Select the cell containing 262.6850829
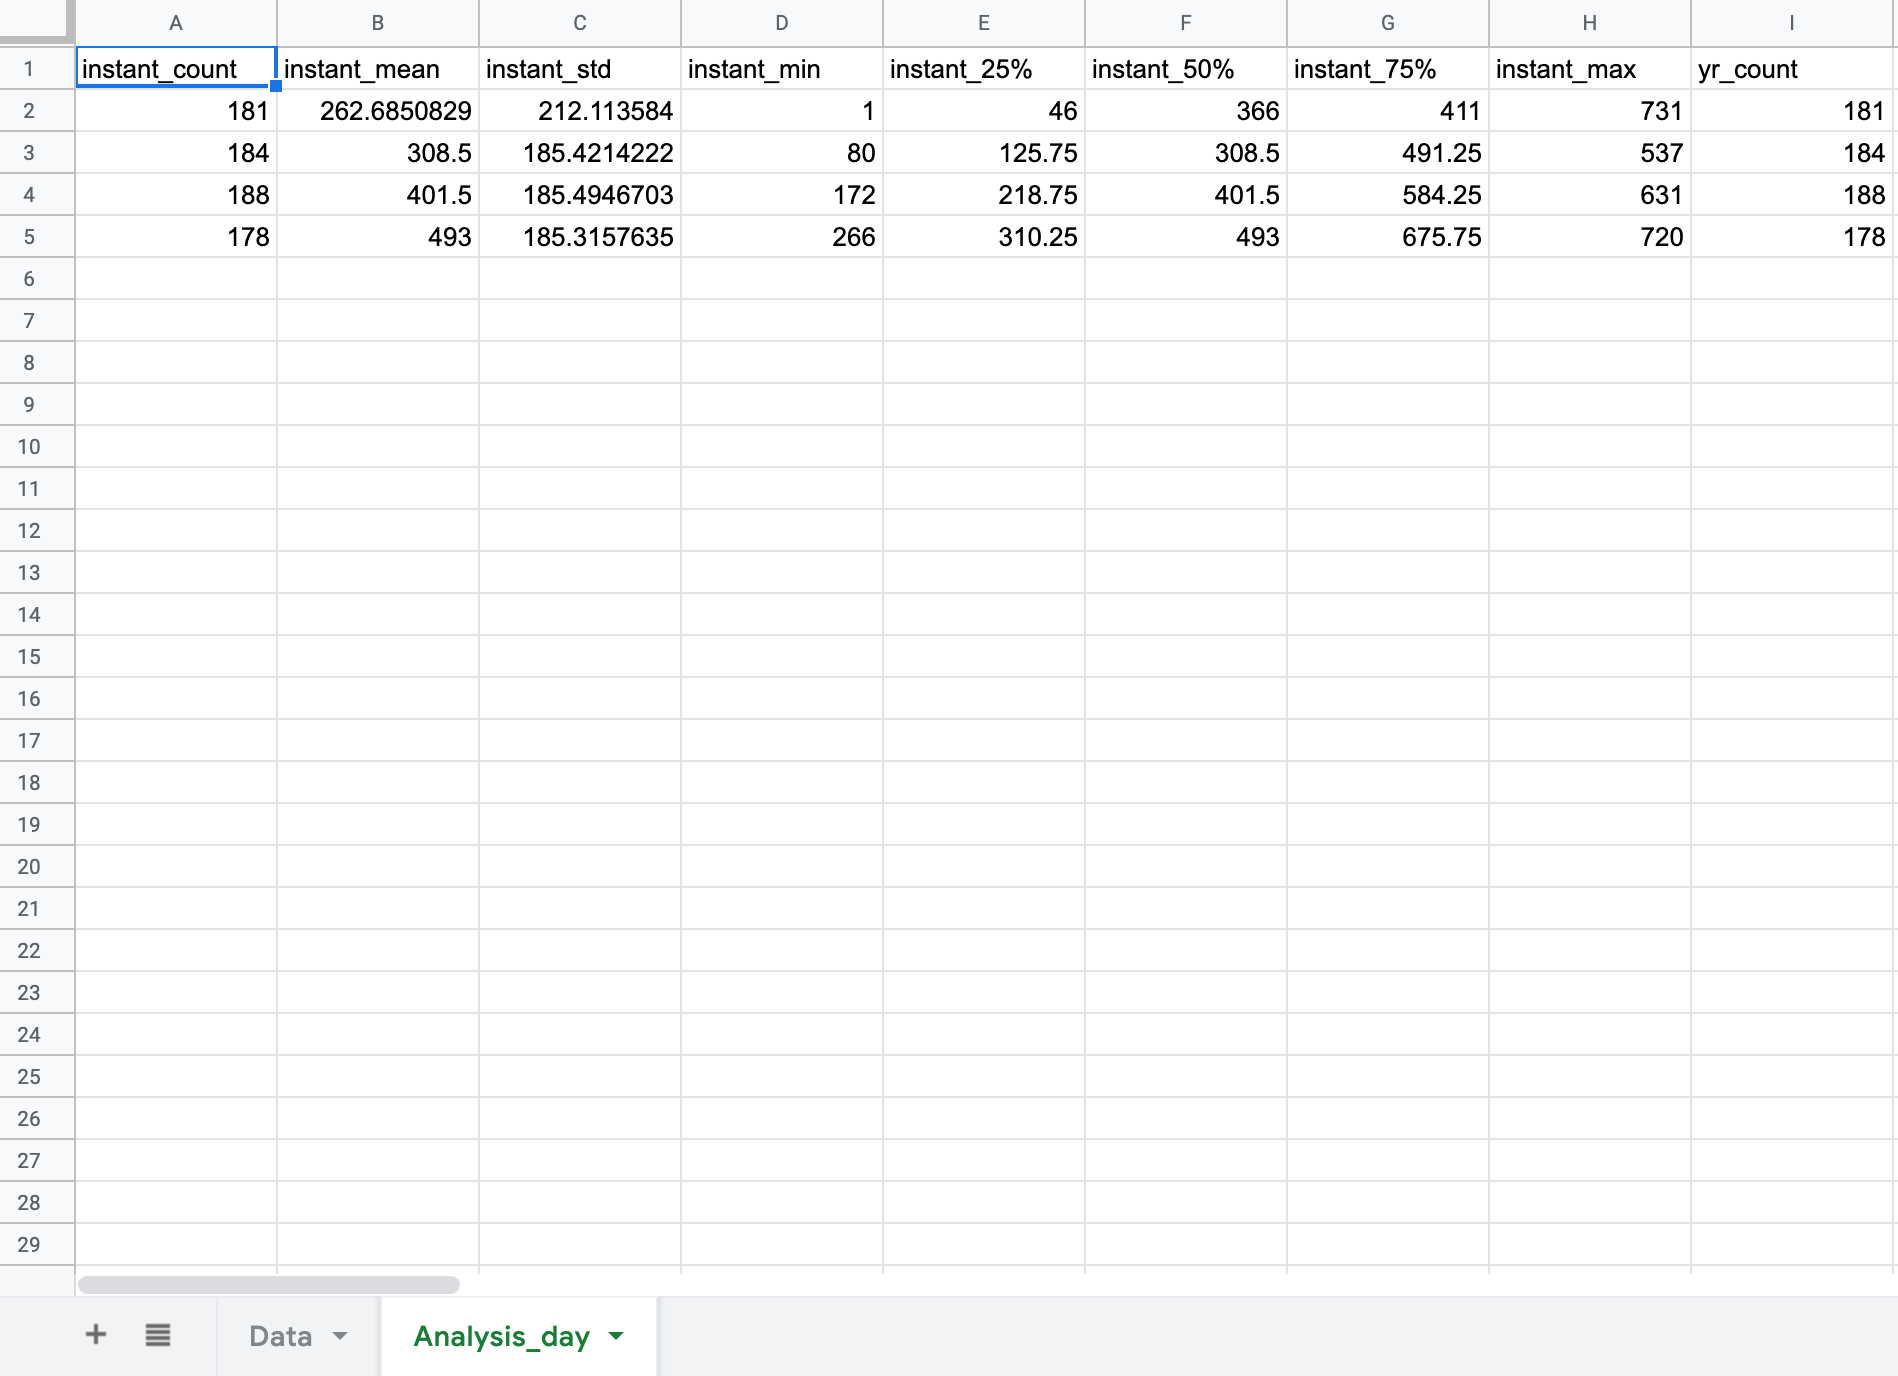The width and height of the screenshot is (1898, 1376). [378, 111]
